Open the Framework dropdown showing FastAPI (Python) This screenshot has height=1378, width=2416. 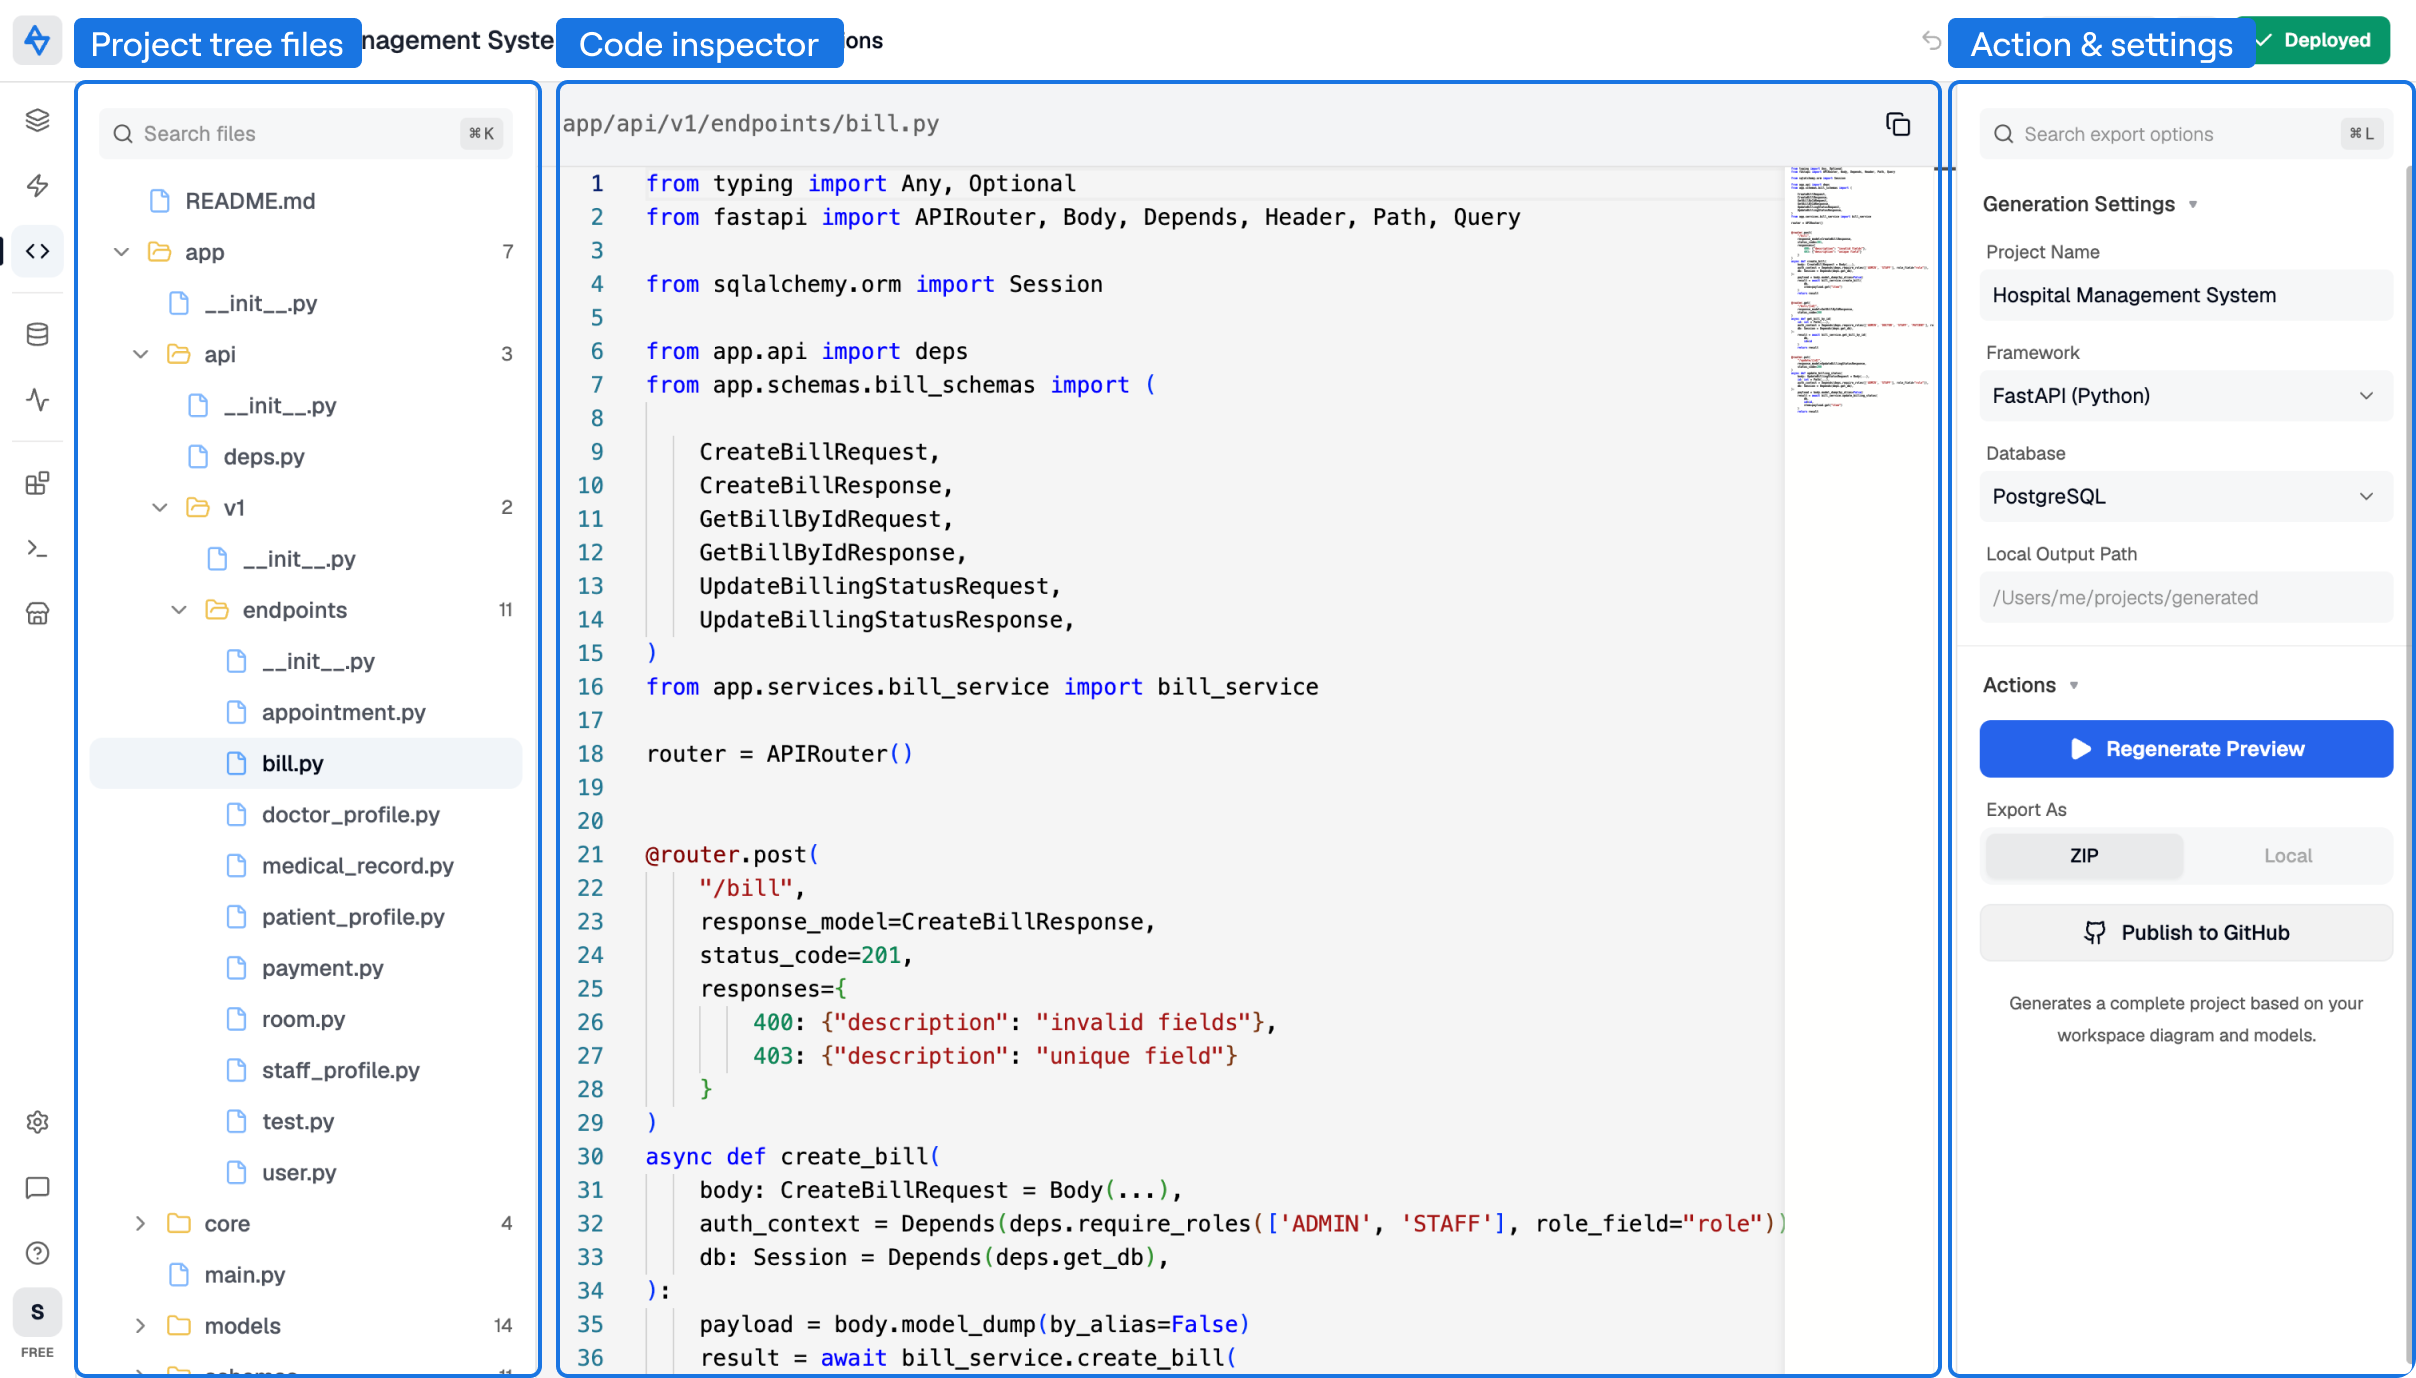click(x=2186, y=395)
